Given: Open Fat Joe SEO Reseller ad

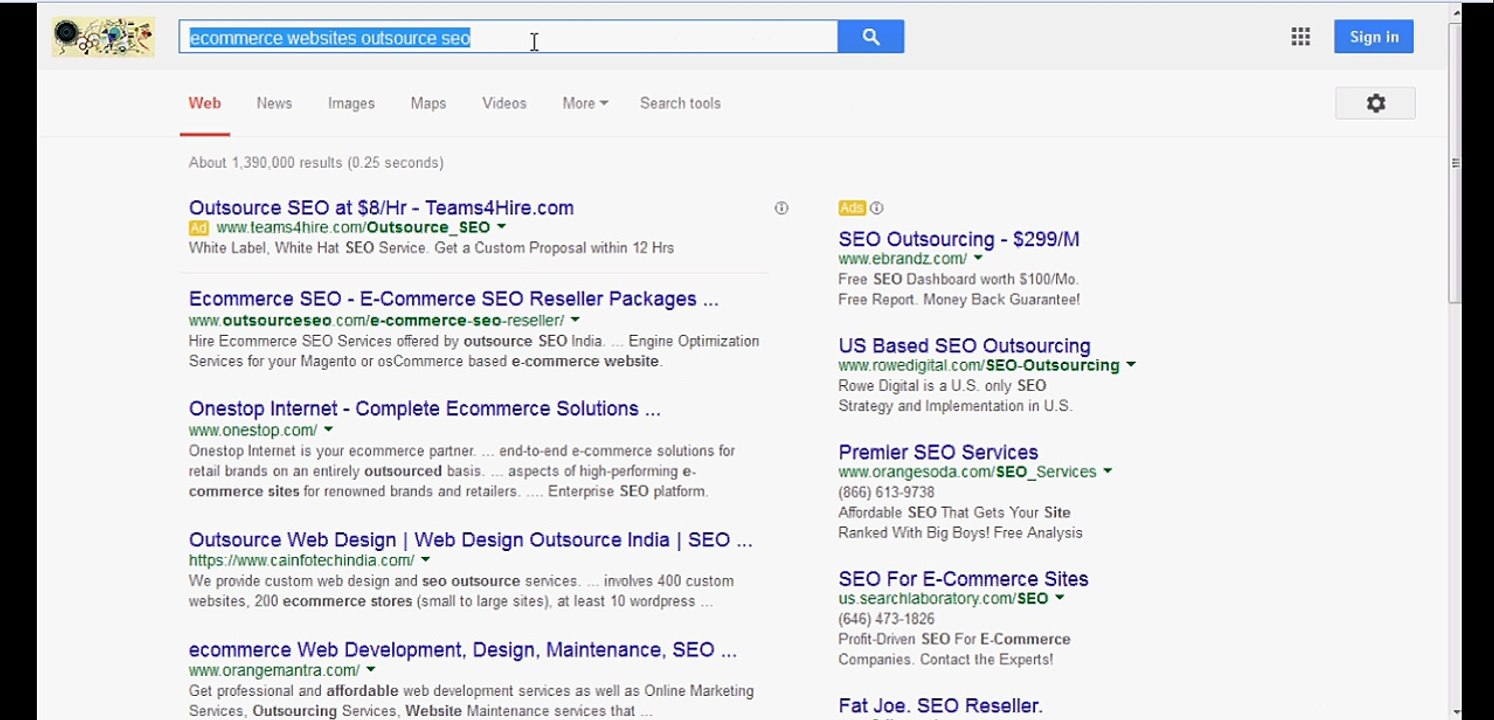Looking at the screenshot, I should click(x=941, y=706).
